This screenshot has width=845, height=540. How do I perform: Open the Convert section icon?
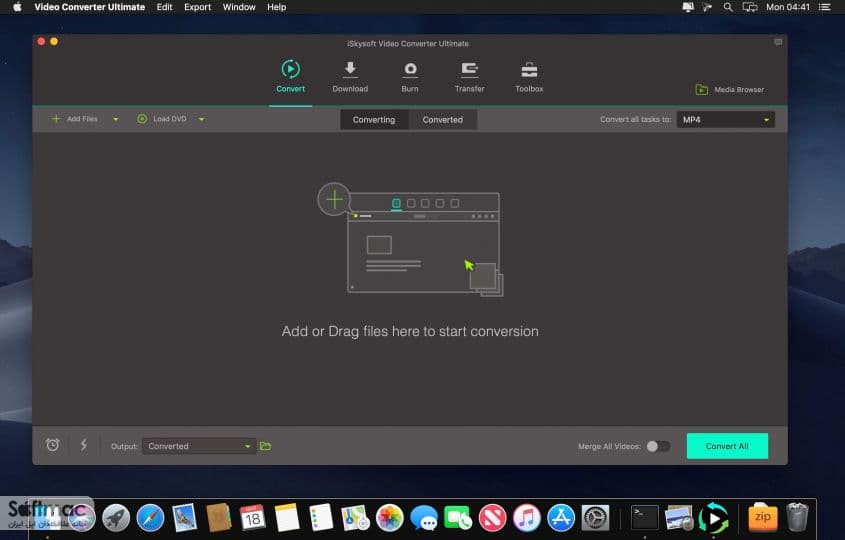290,70
